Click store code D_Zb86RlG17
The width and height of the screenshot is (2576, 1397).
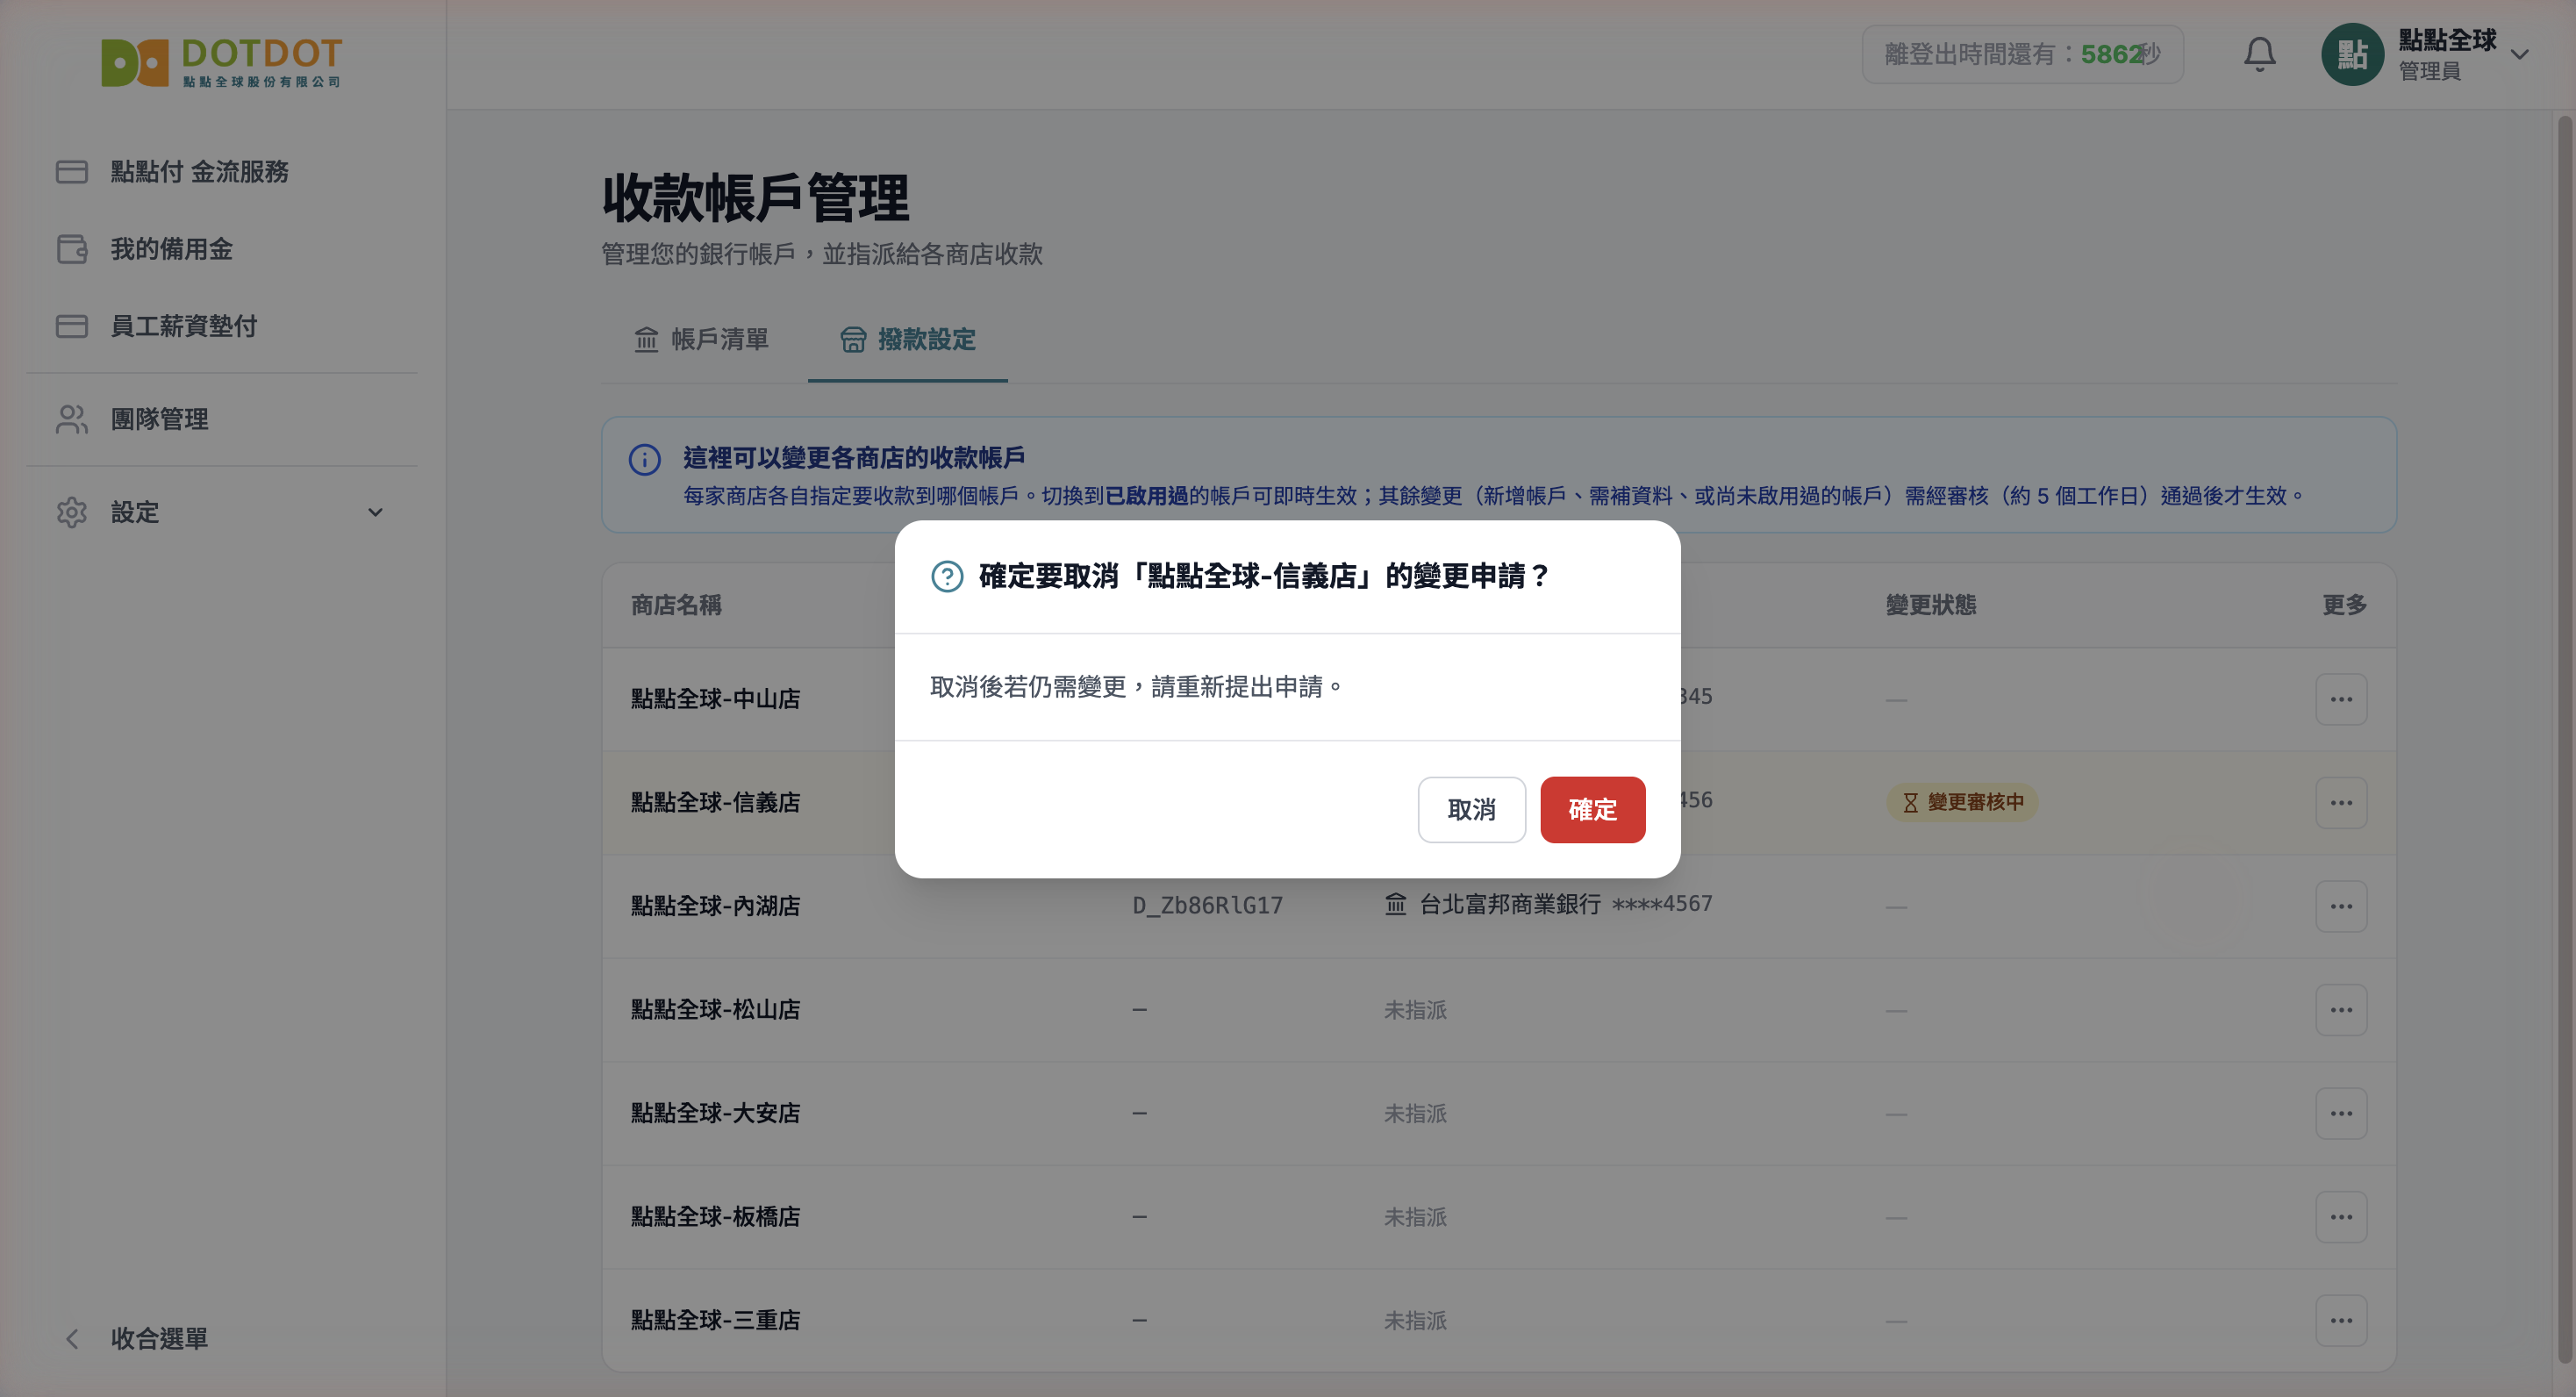[x=1207, y=905]
